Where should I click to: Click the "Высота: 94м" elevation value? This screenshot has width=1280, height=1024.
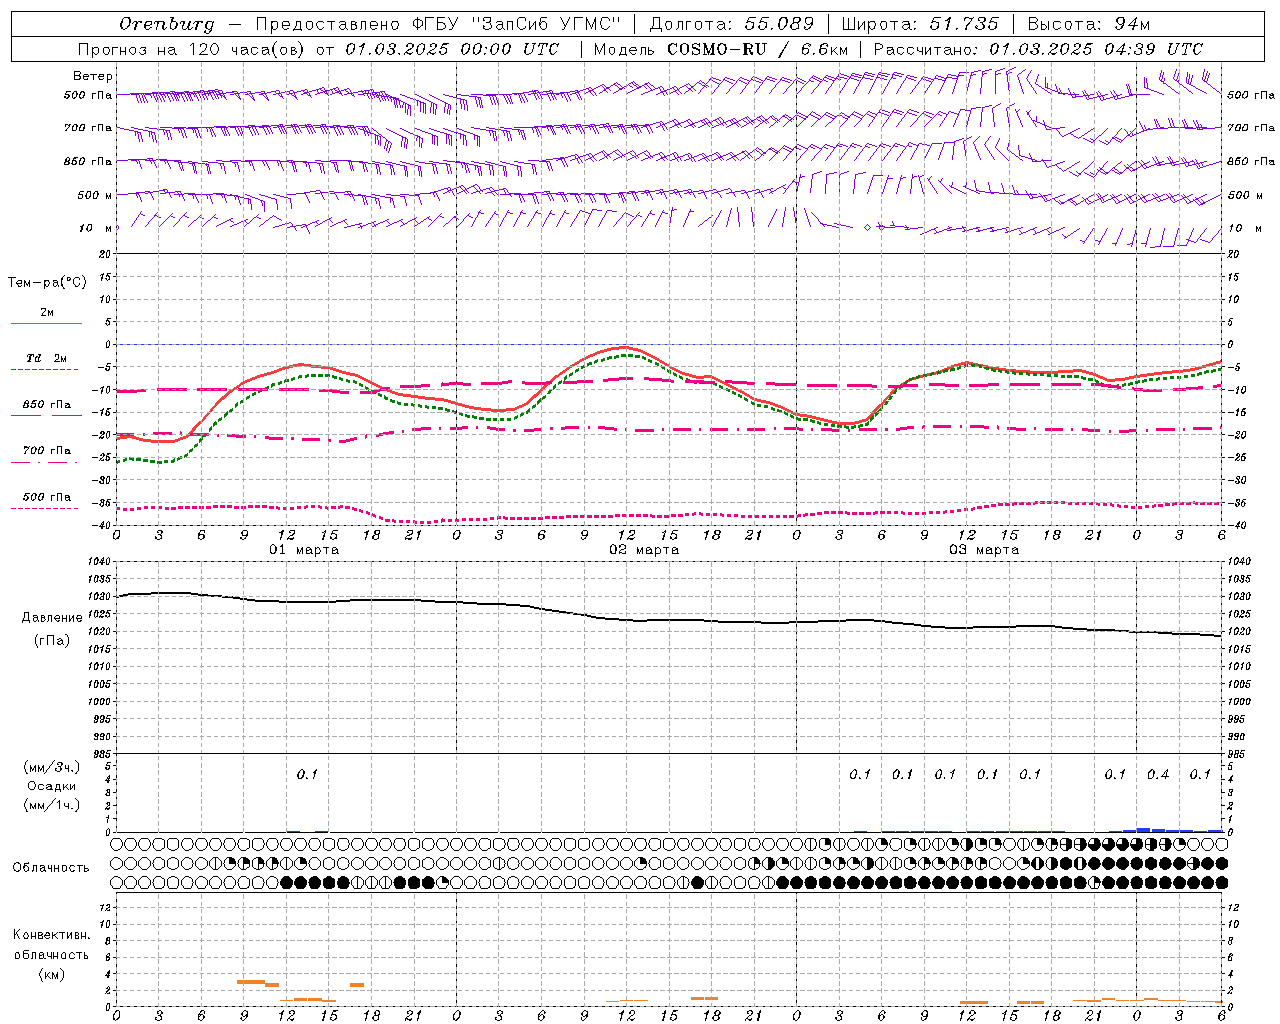tap(1089, 24)
